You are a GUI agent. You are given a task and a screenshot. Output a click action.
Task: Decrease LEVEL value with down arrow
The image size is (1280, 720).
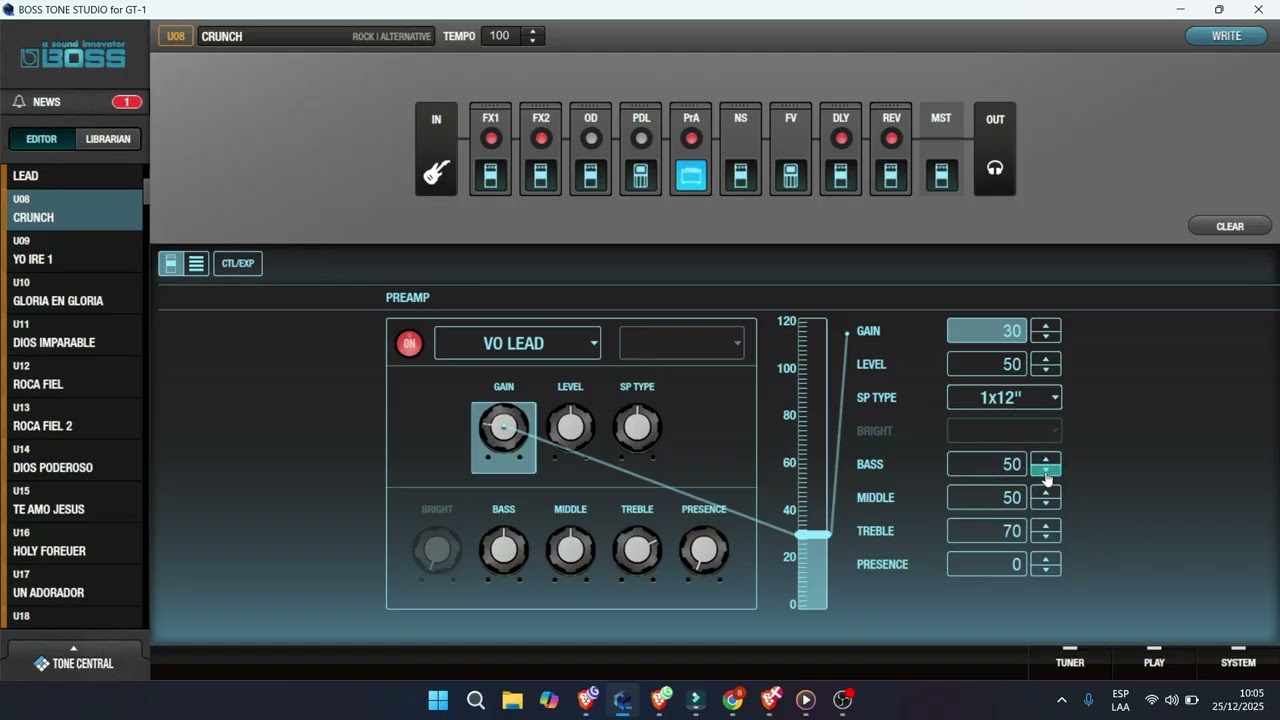pyautogui.click(x=1046, y=370)
